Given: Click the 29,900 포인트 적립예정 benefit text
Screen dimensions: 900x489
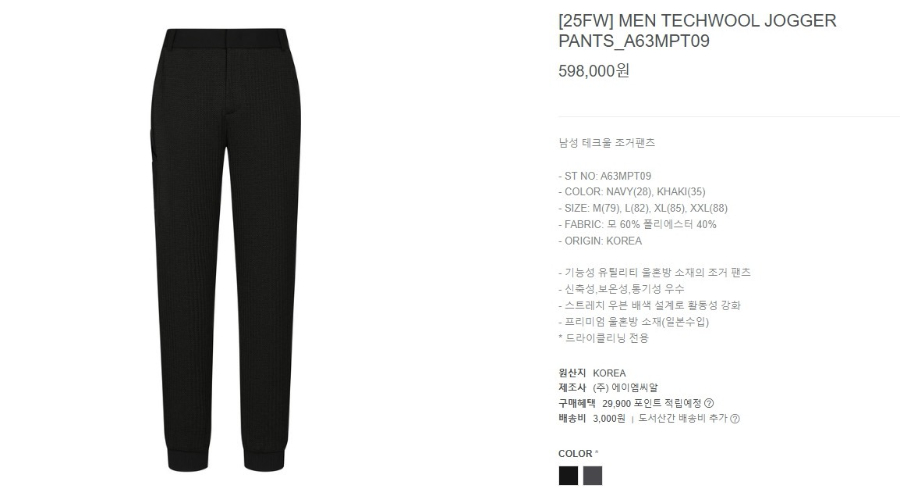Looking at the screenshot, I should [652, 403].
